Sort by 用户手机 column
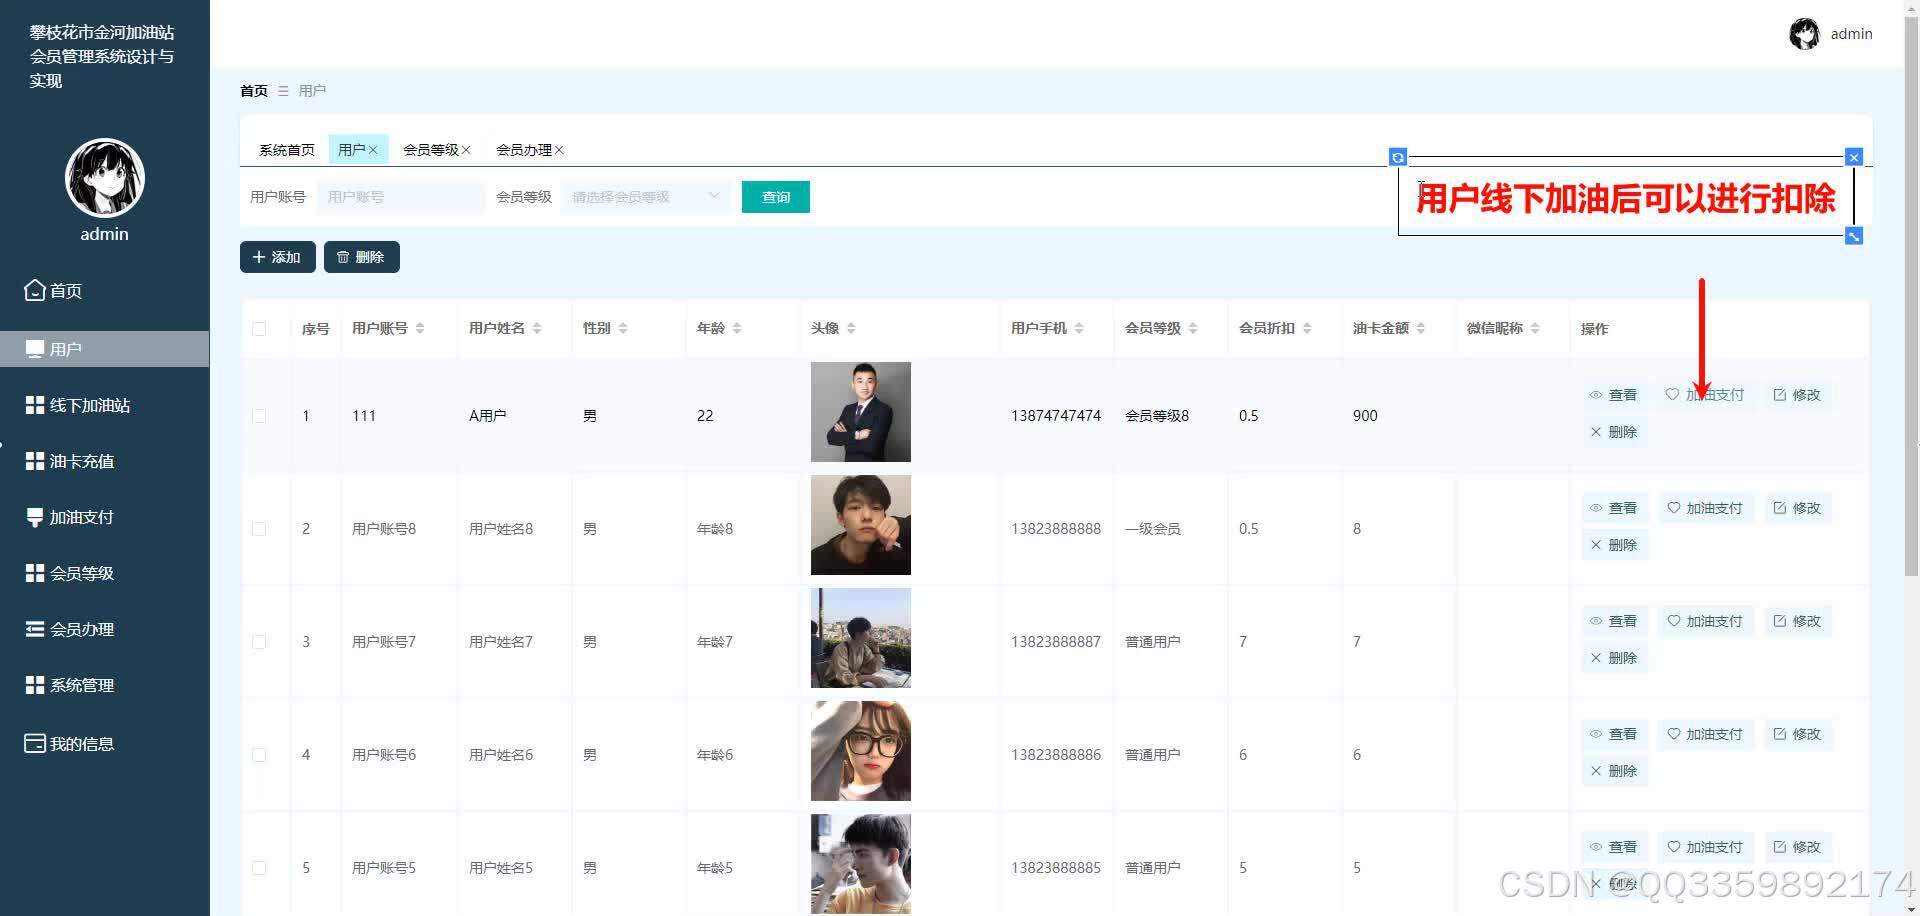The width and height of the screenshot is (1920, 916). coord(1079,328)
